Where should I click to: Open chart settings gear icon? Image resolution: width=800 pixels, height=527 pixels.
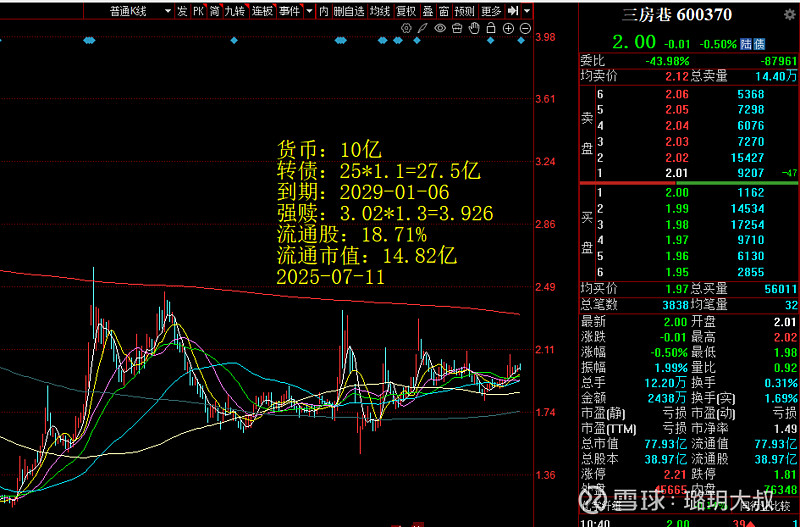tap(406, 29)
